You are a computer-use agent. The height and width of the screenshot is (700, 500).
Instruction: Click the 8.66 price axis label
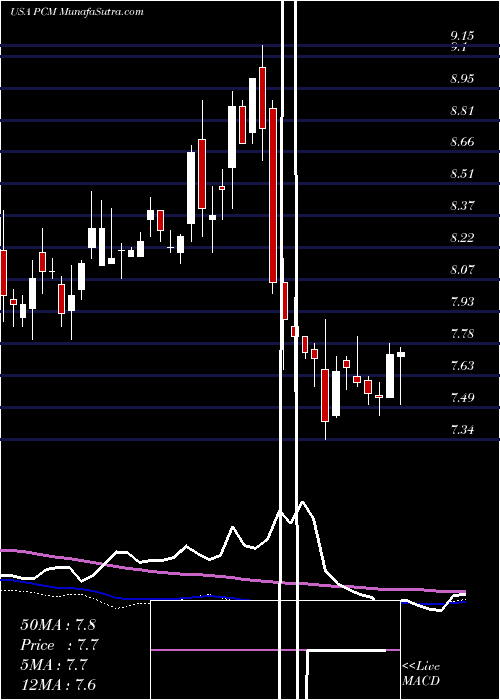tap(462, 142)
